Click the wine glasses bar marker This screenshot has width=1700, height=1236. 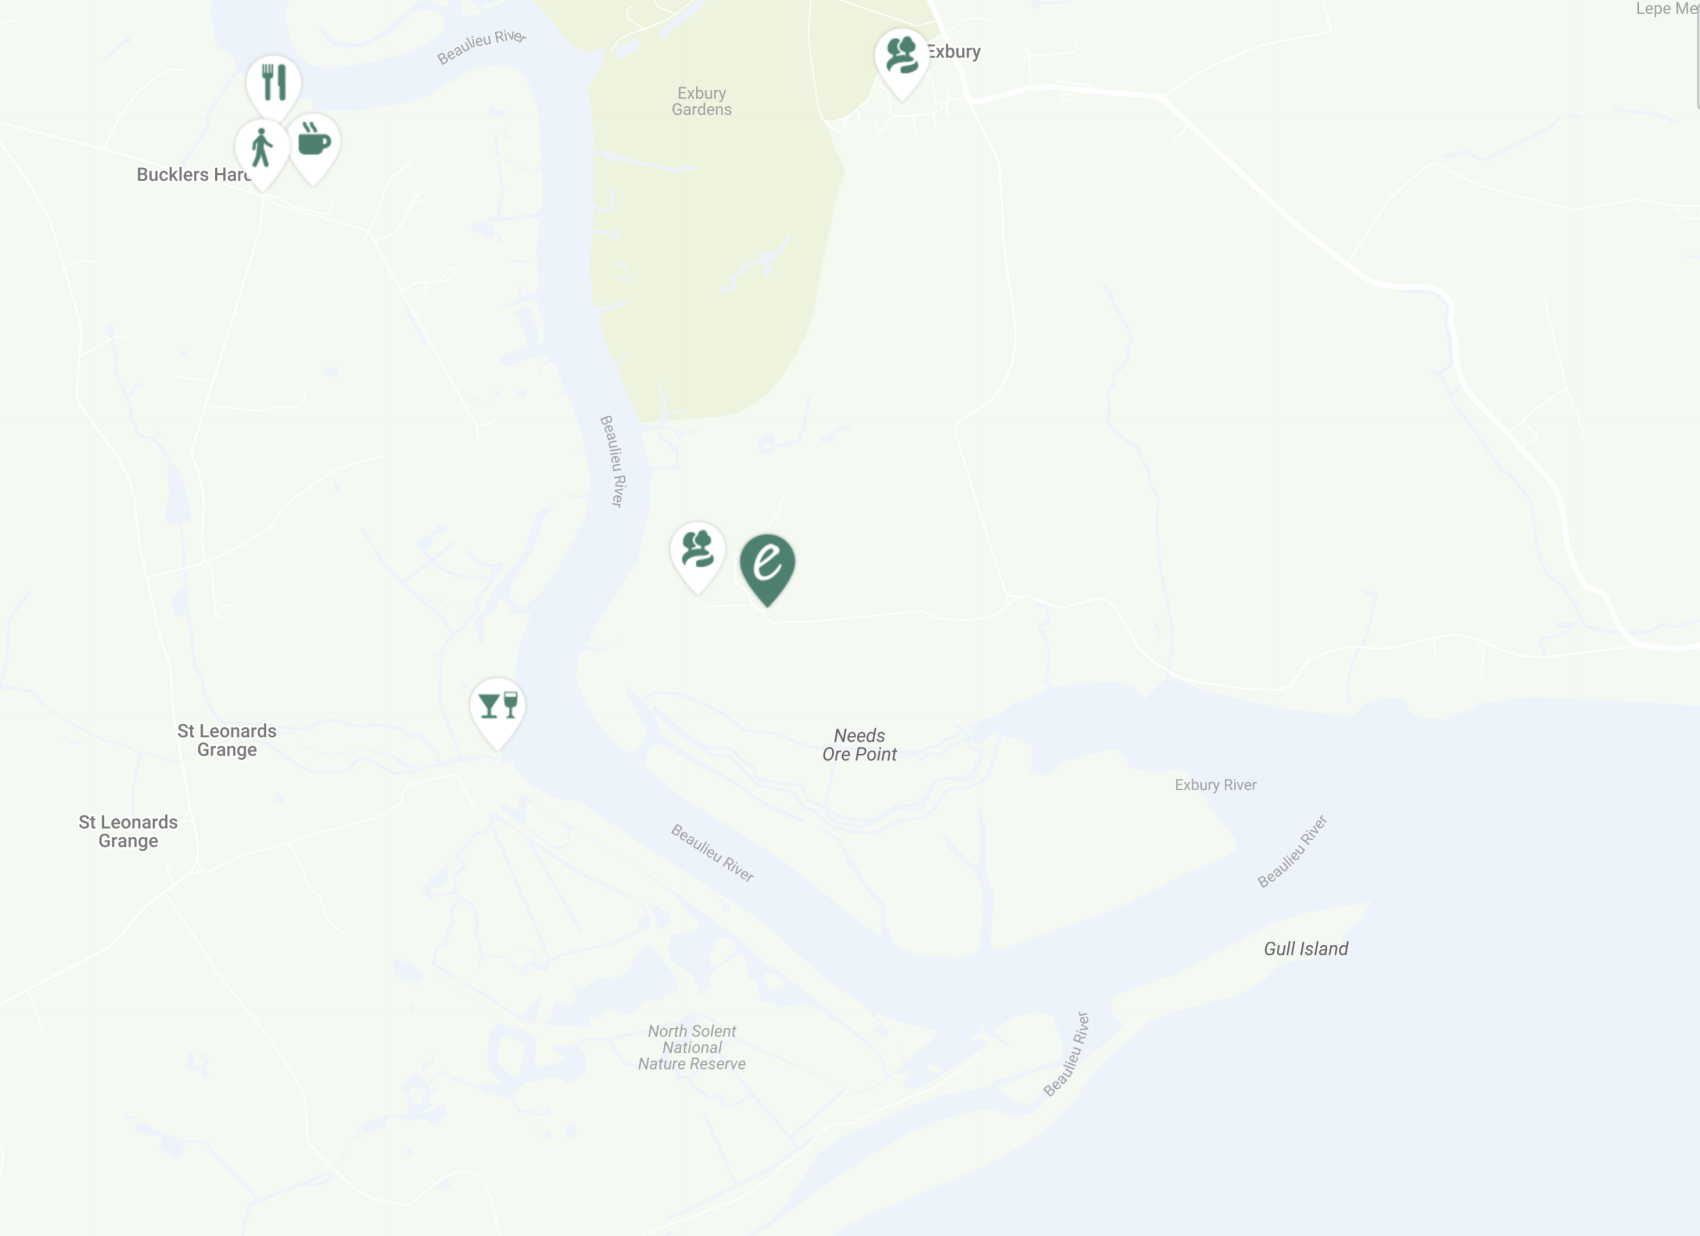pos(498,711)
